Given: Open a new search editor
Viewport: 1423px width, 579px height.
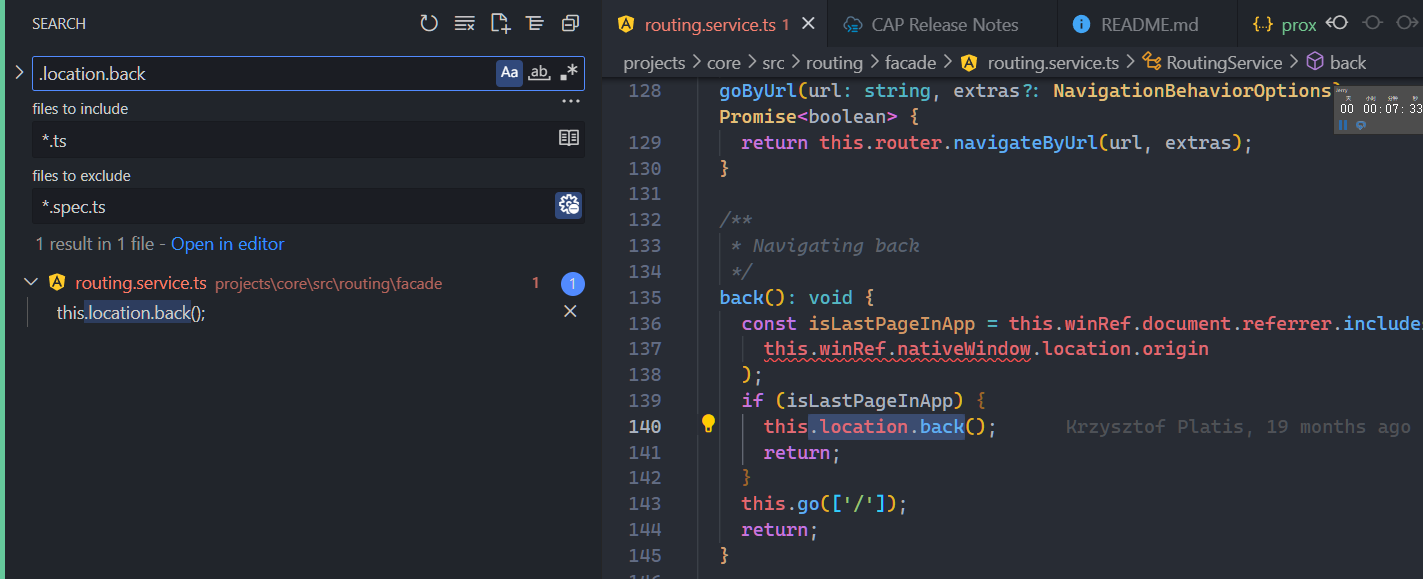Looking at the screenshot, I should pos(499,23).
